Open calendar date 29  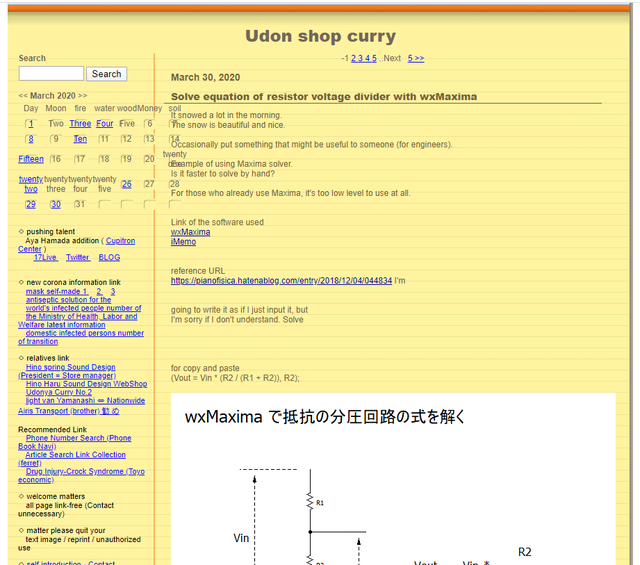pos(31,204)
